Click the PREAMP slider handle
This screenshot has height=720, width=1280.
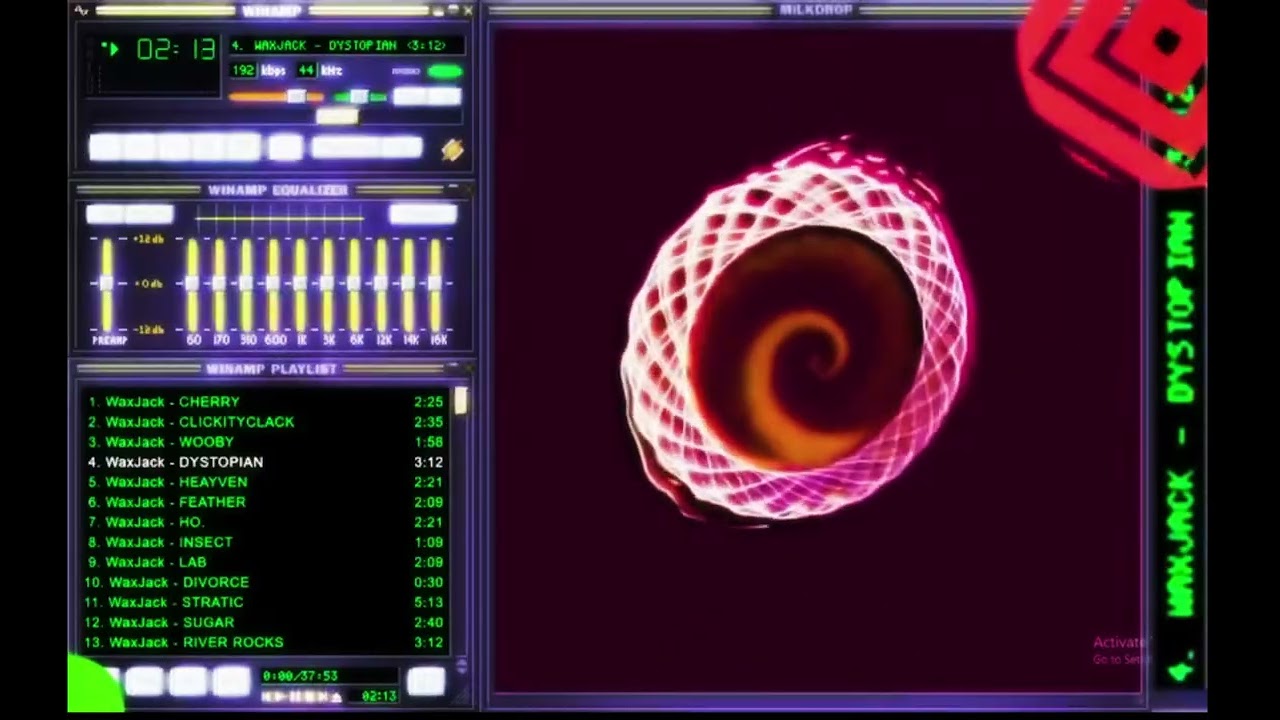coord(107,283)
